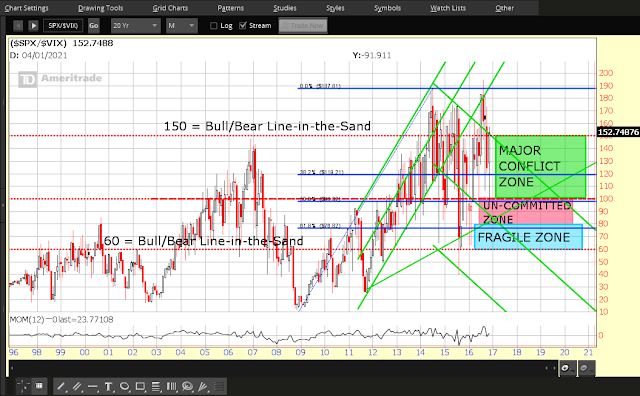
Task: Open the Styles menu
Action: [335, 8]
